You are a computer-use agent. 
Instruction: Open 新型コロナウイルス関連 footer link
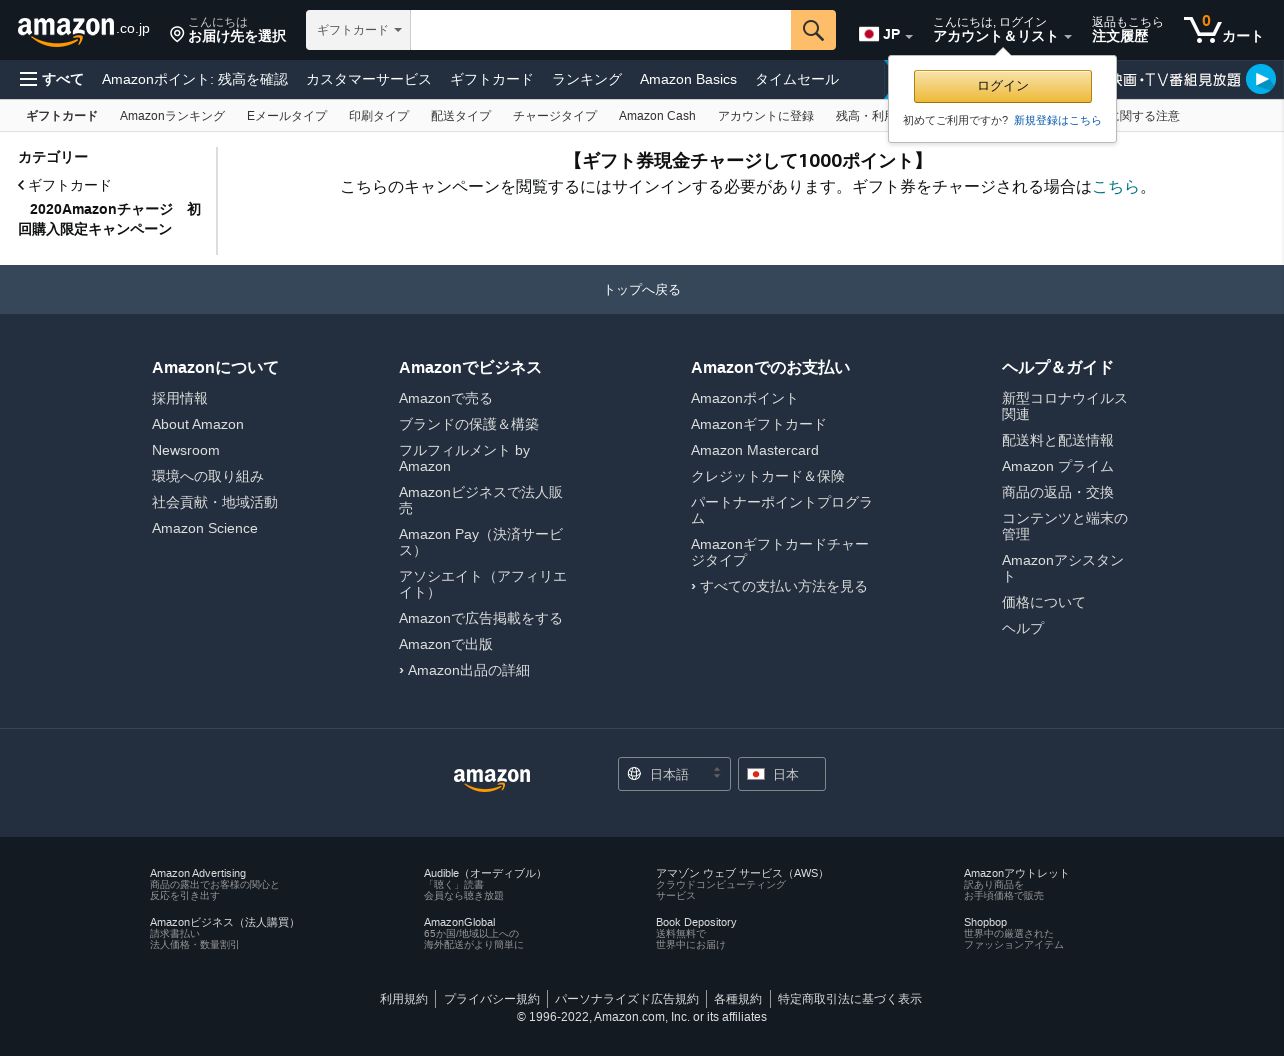1064,406
